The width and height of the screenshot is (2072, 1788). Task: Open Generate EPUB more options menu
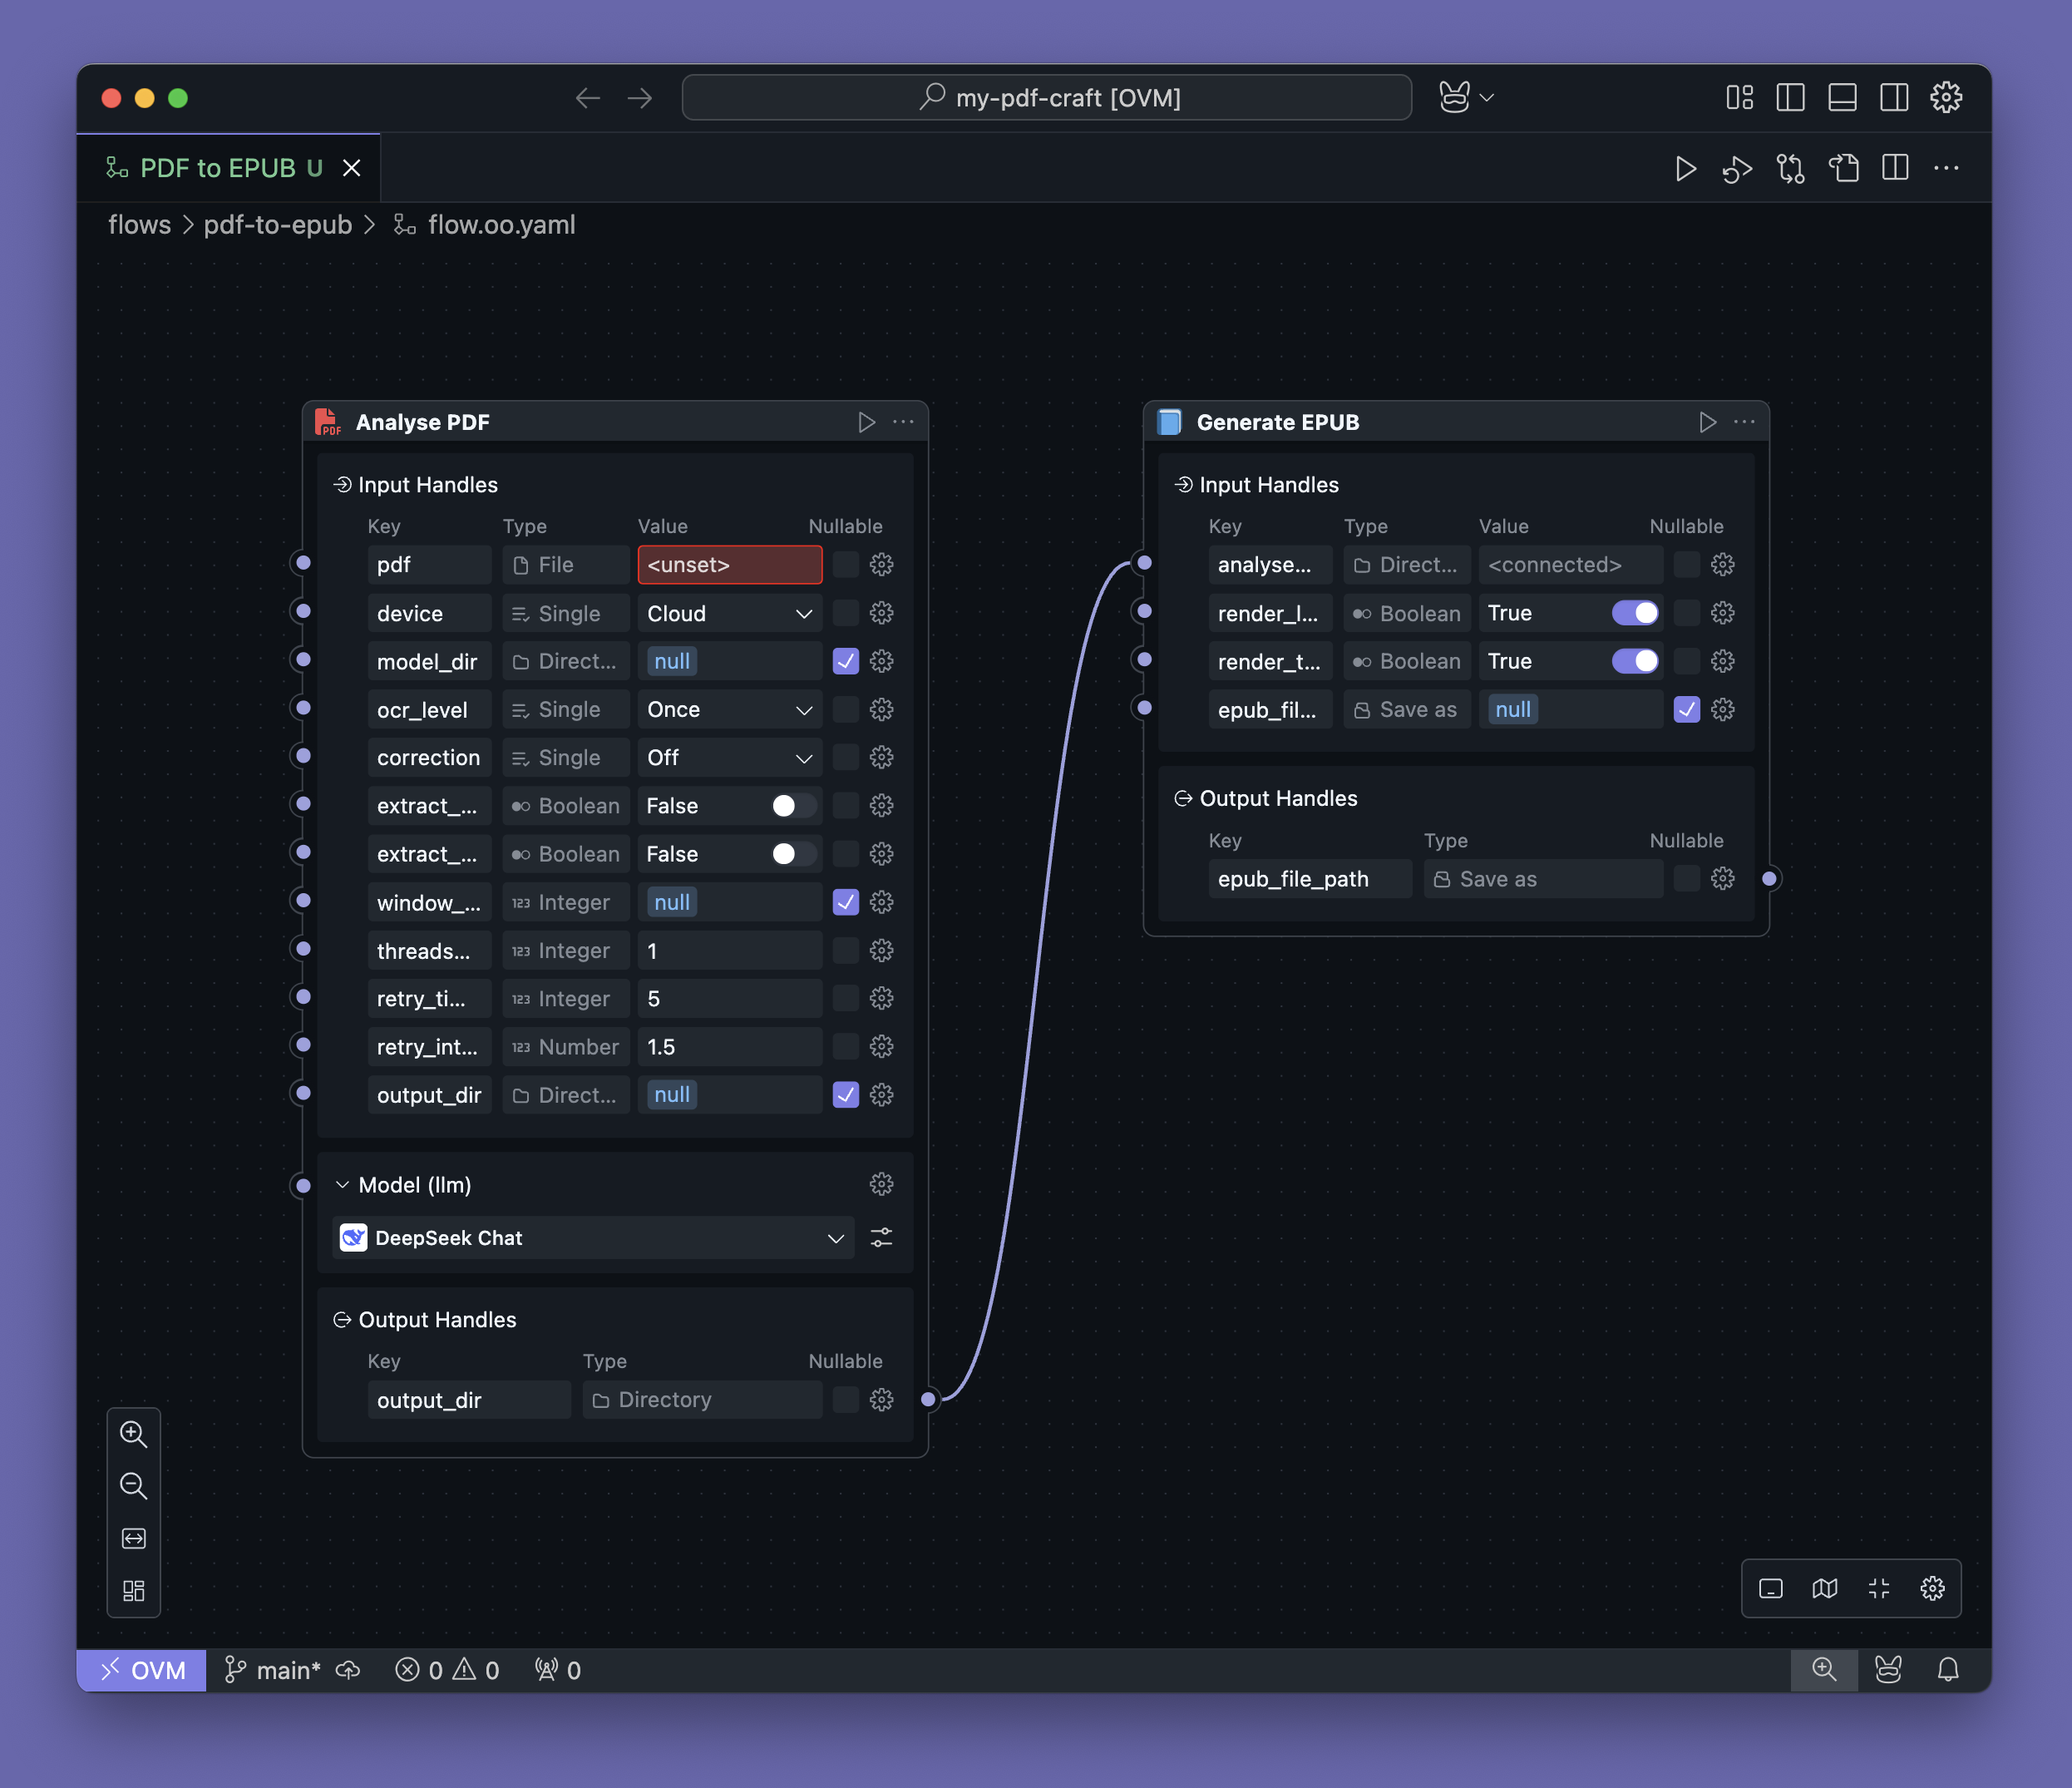click(1744, 422)
